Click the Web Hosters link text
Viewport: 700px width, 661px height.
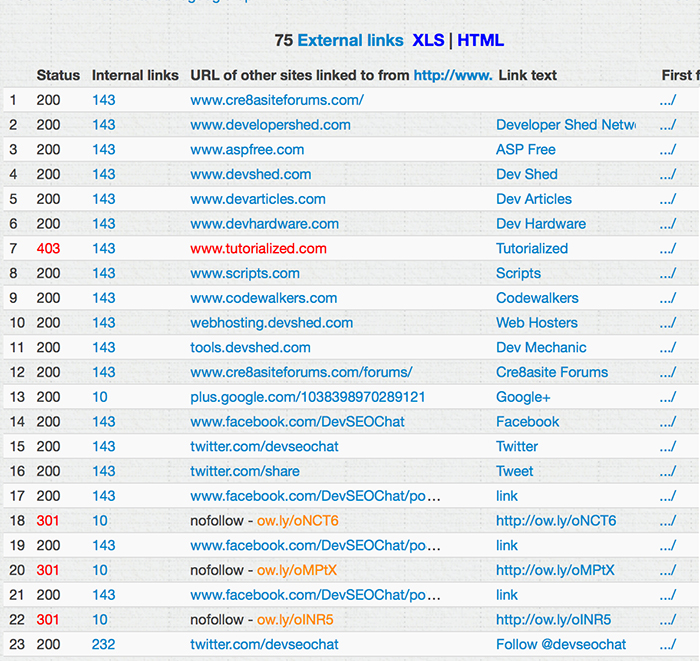[x=537, y=323]
